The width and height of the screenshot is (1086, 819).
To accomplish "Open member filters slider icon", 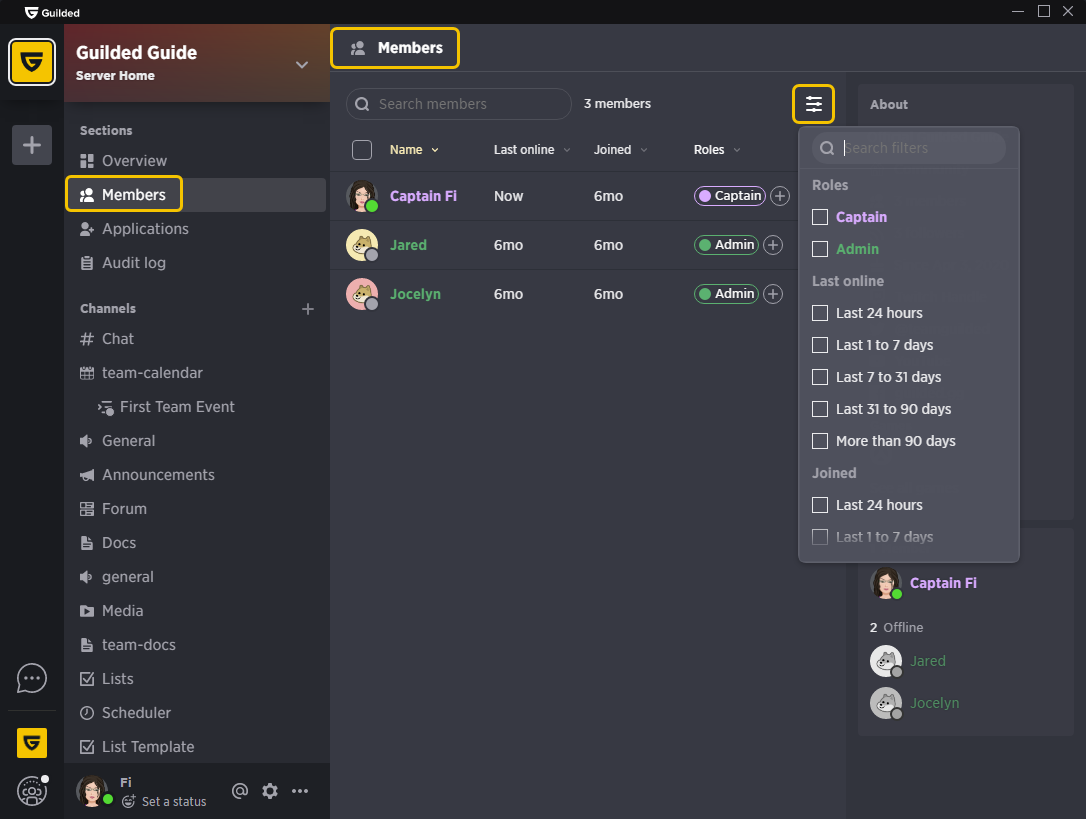I will 814,104.
